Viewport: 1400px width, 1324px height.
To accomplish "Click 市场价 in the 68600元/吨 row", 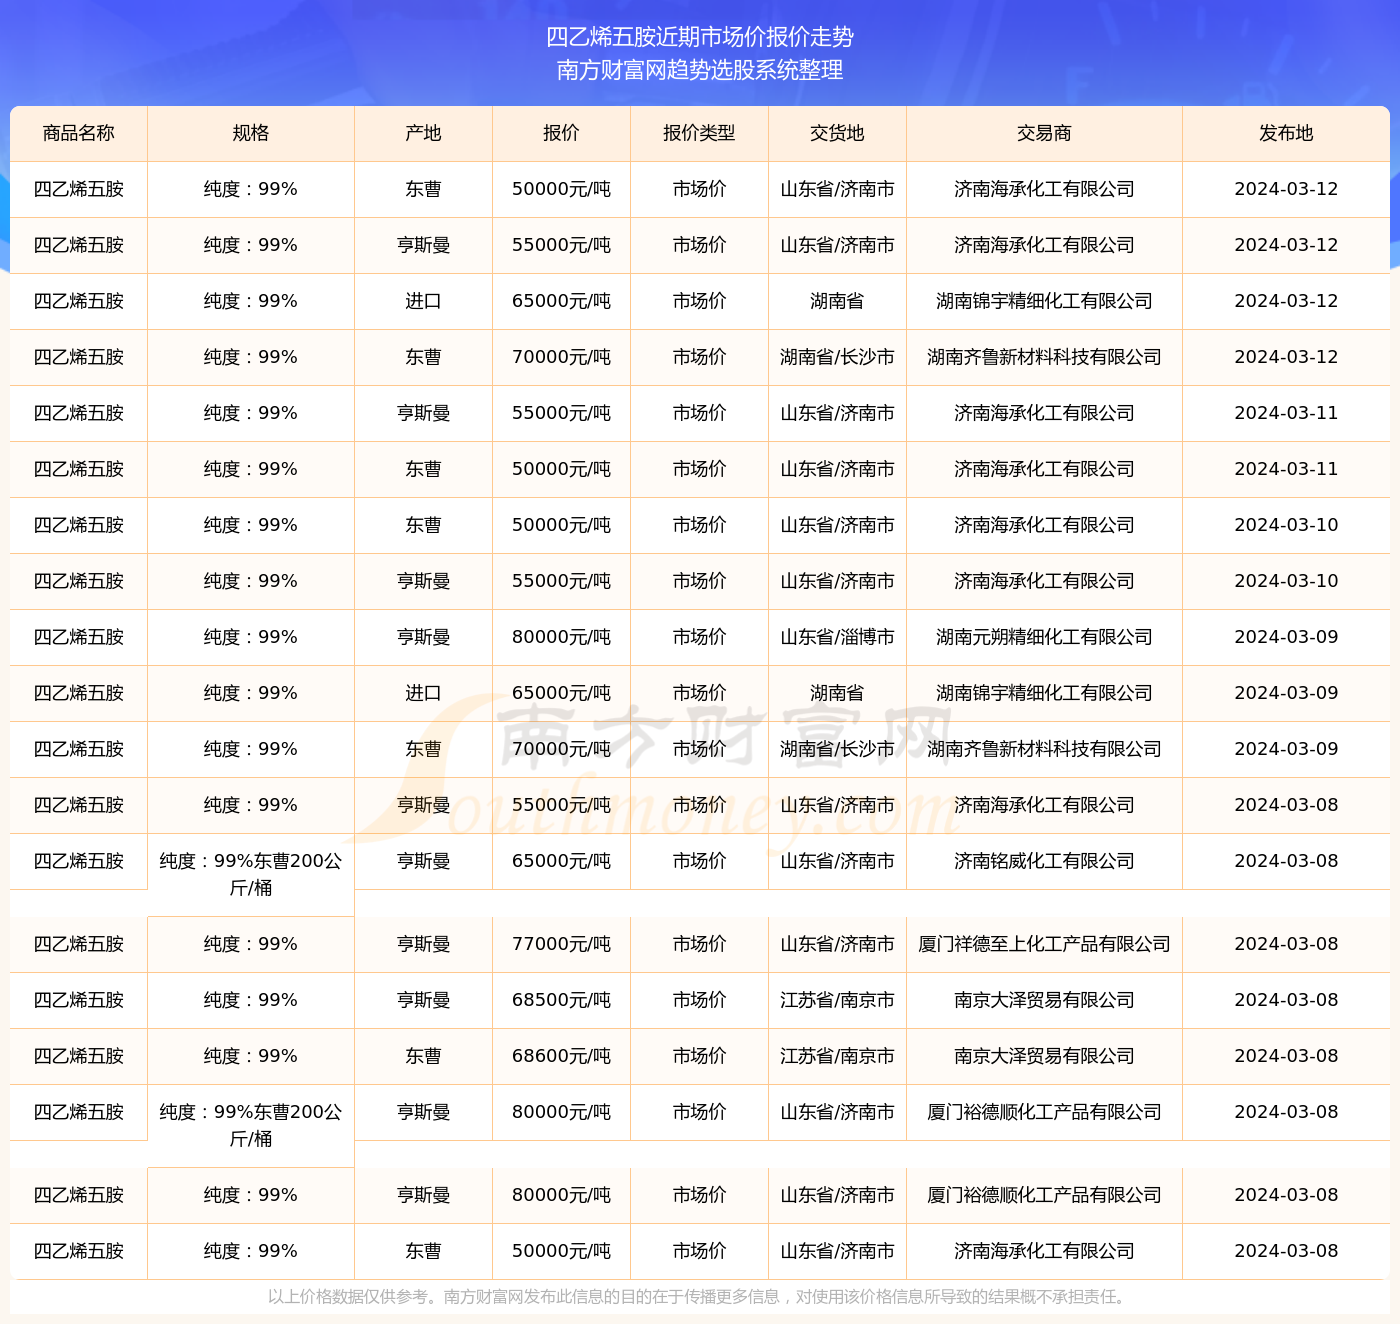I will [x=700, y=1056].
